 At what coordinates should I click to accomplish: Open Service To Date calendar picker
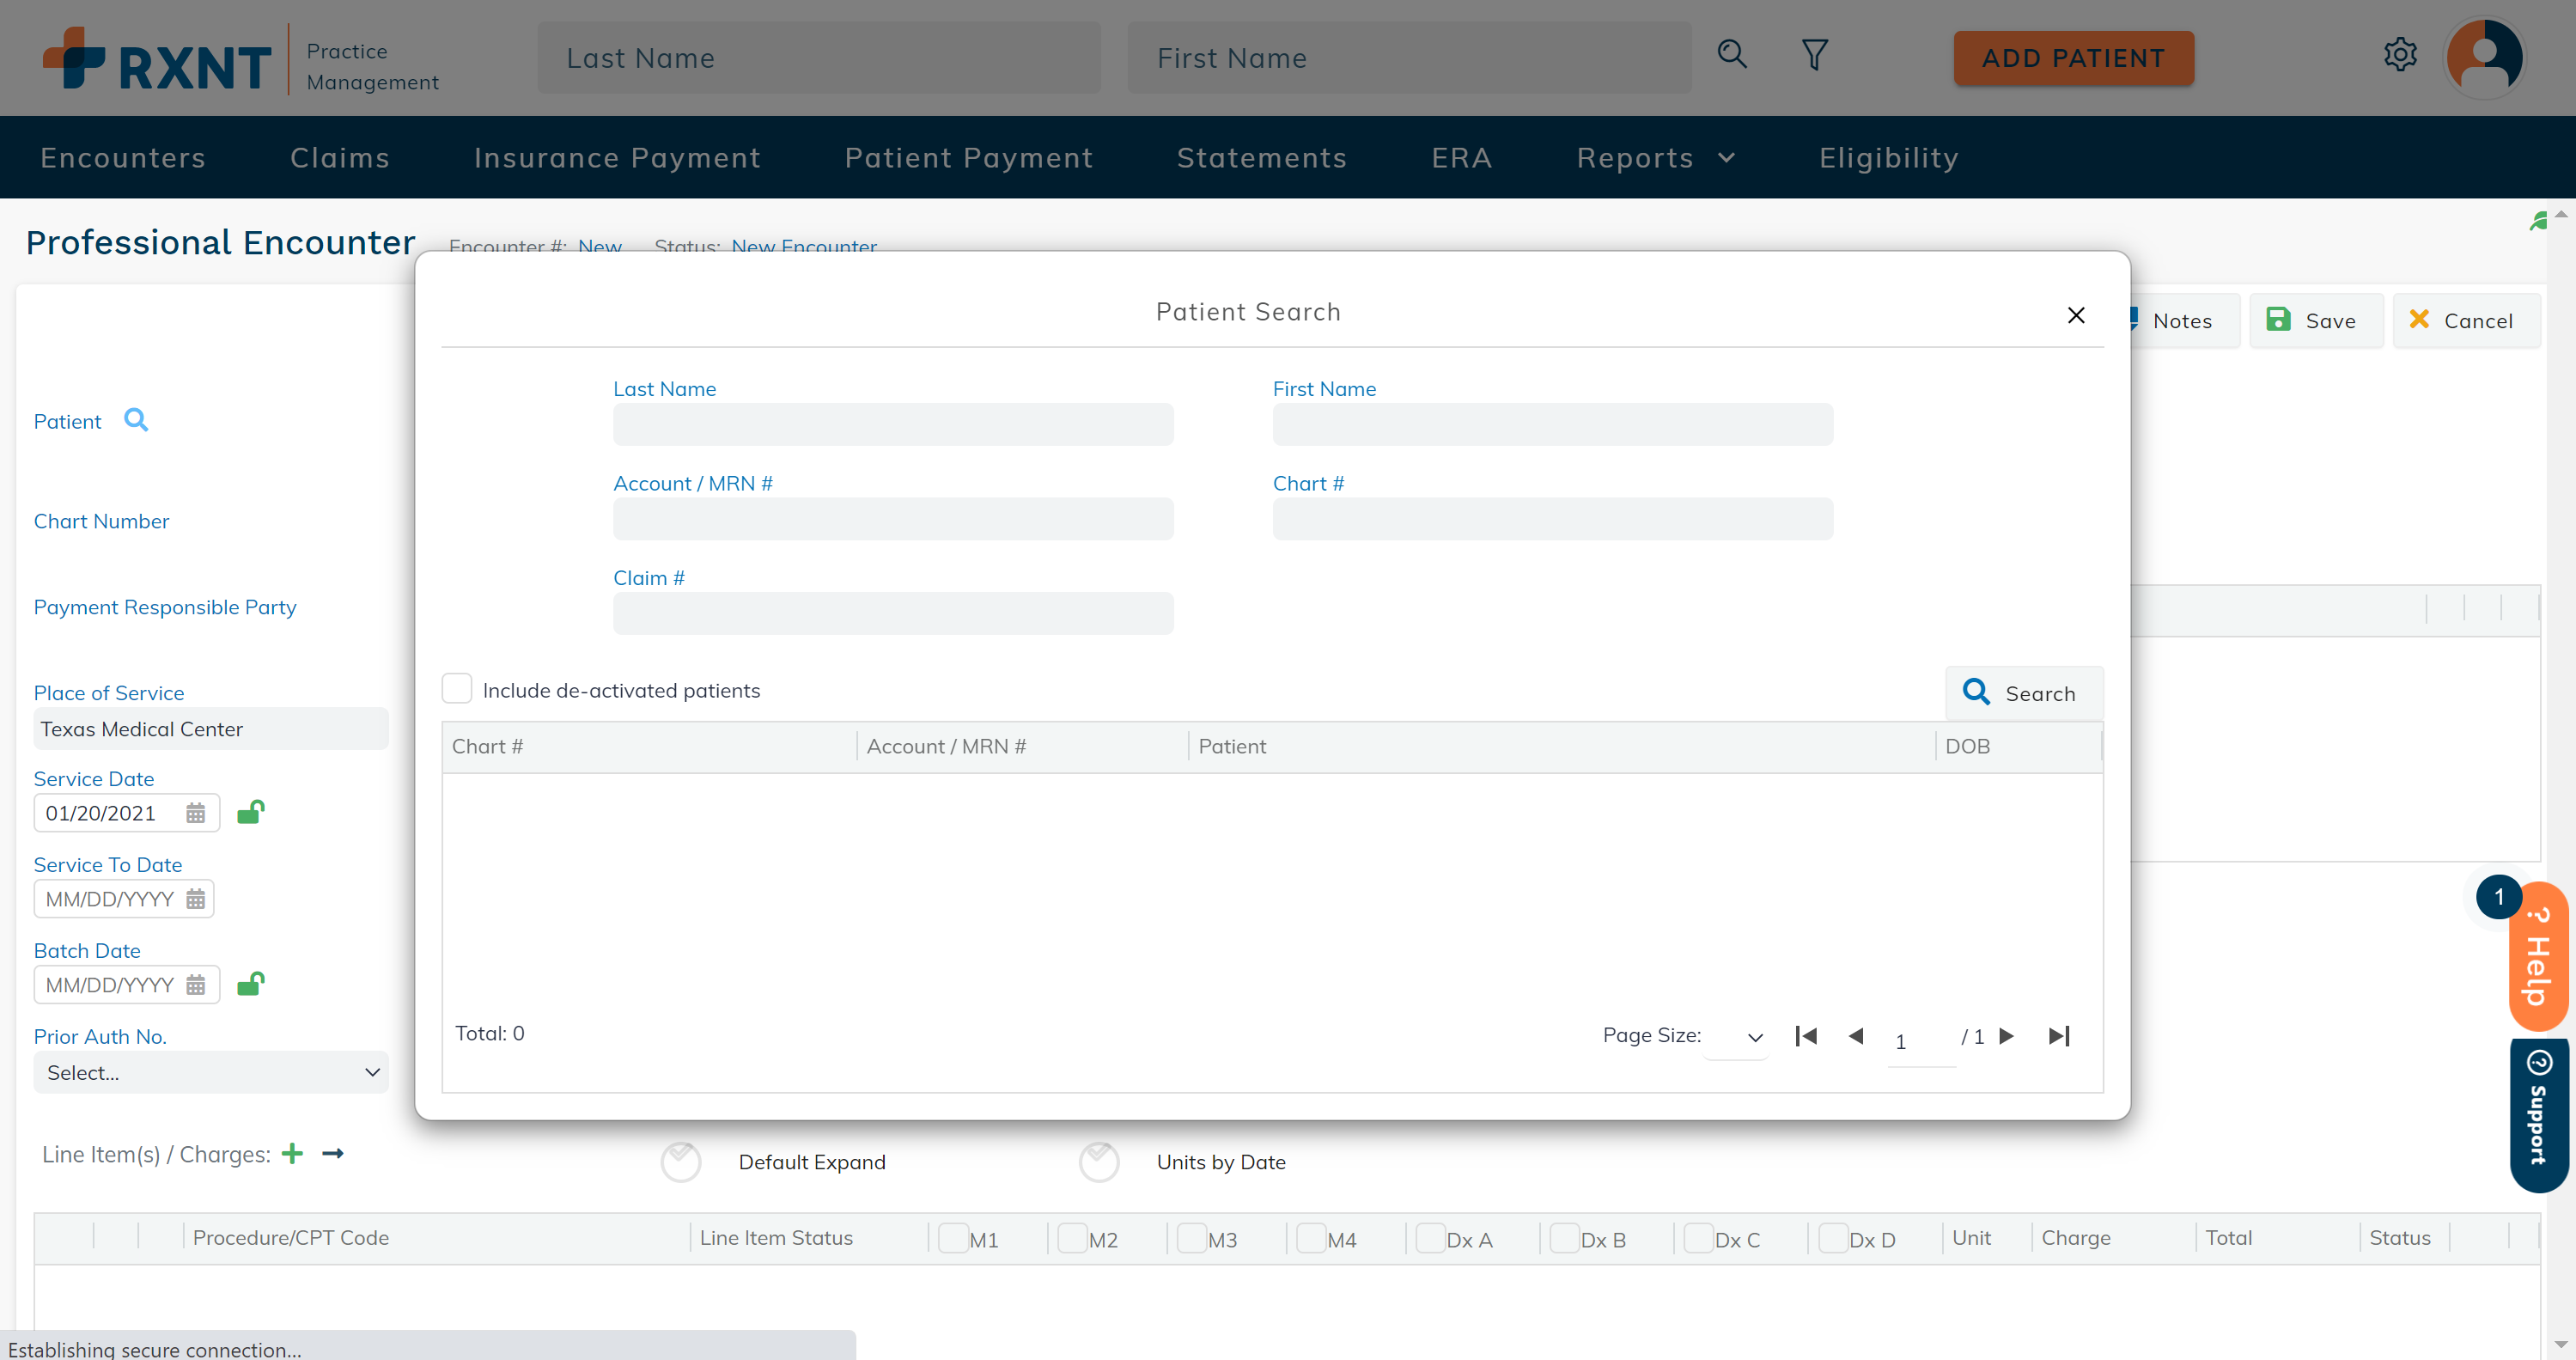click(196, 899)
